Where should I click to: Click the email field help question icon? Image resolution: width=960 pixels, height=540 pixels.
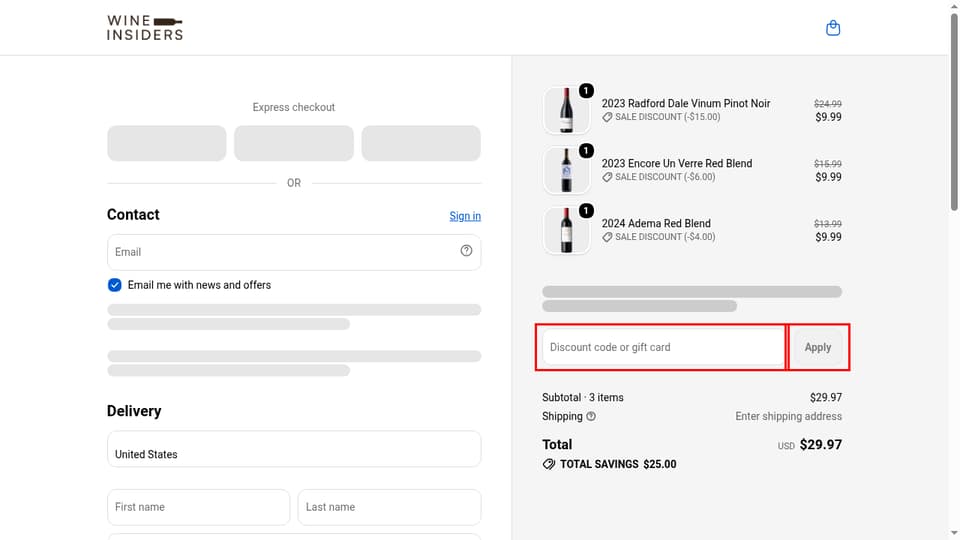click(467, 250)
